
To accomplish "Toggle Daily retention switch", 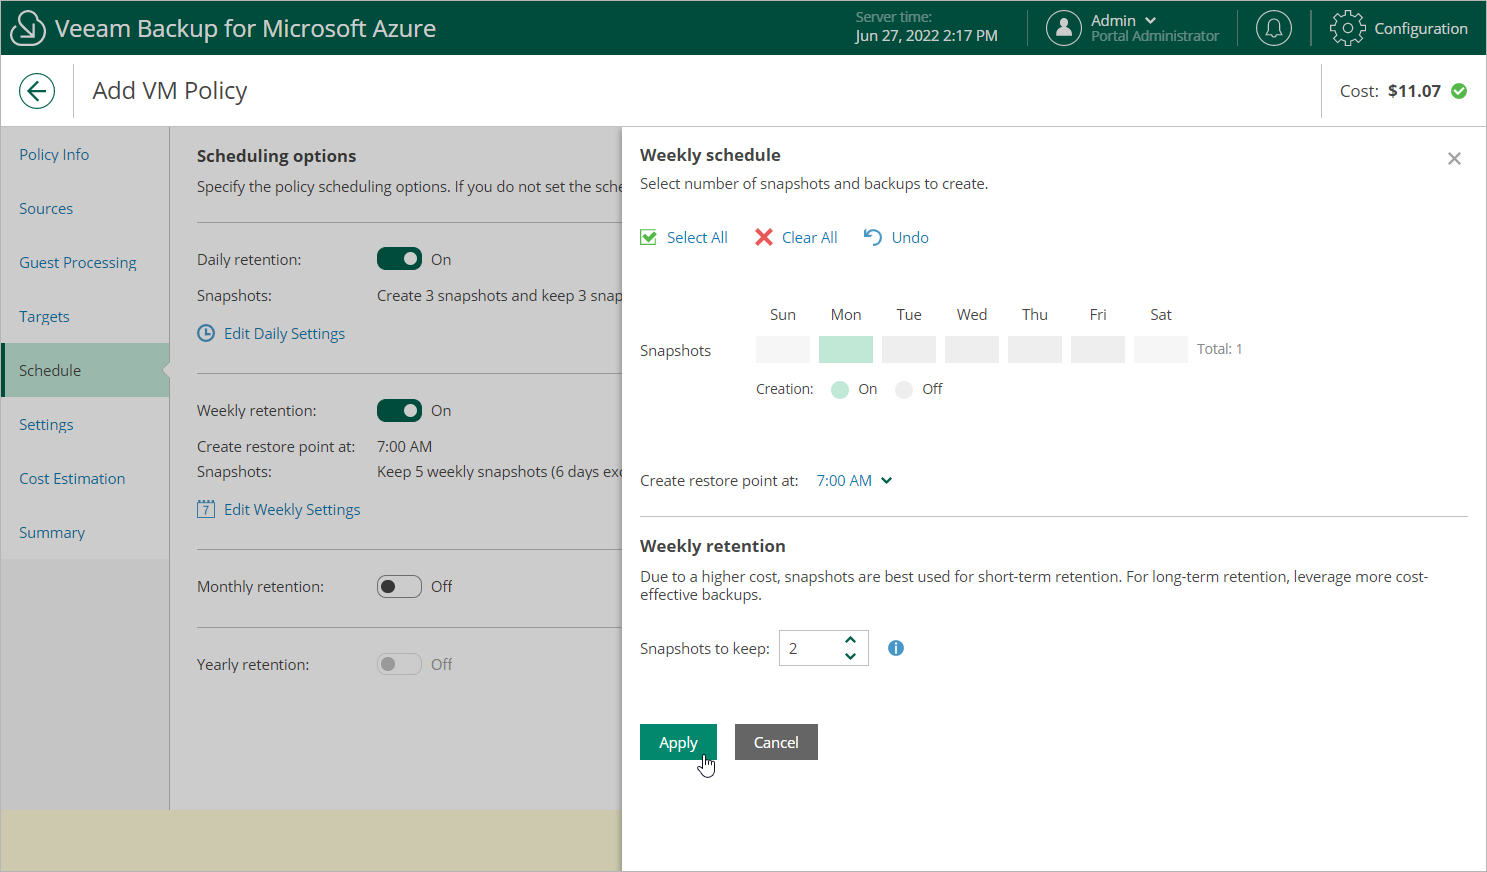I will [399, 259].
